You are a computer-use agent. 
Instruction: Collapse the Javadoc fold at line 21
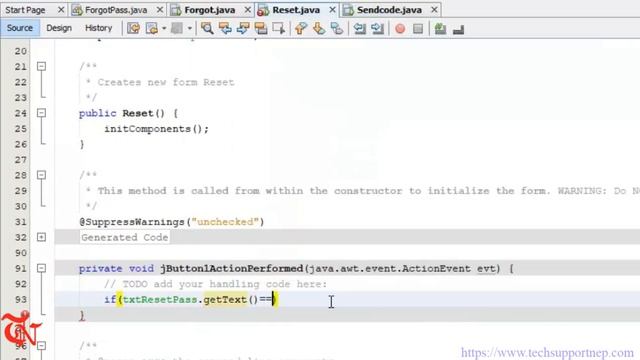[41, 66]
